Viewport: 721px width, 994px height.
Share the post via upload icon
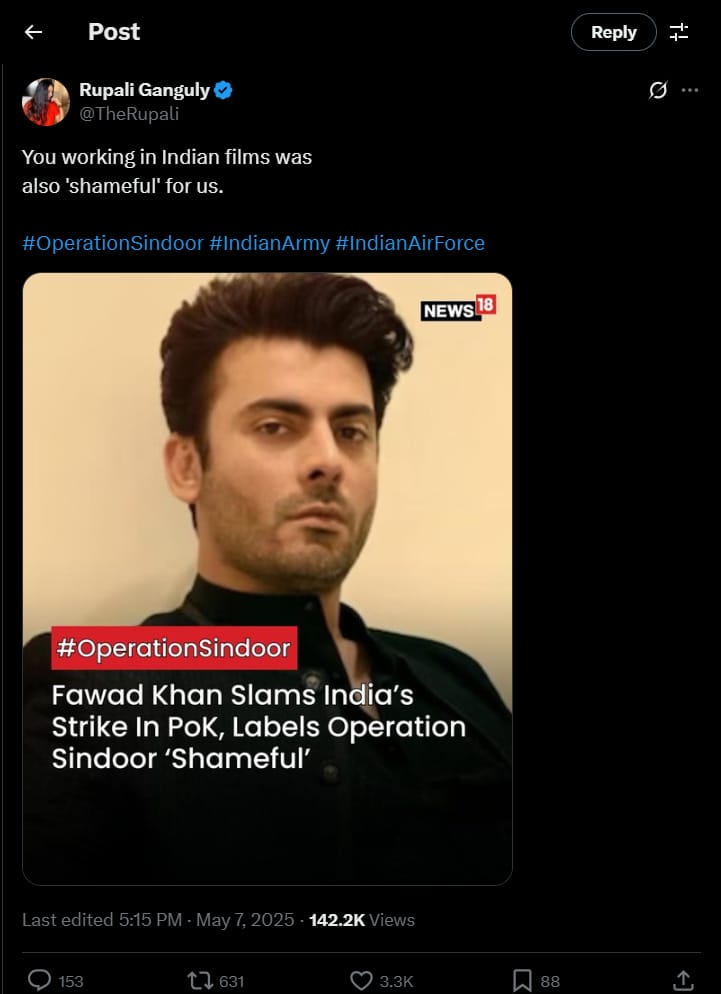(x=682, y=980)
